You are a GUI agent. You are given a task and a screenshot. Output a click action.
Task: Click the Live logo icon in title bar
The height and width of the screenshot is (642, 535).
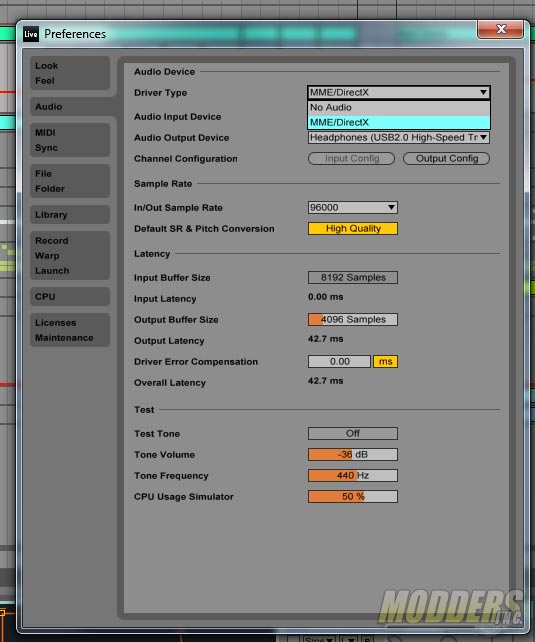coord(31,34)
